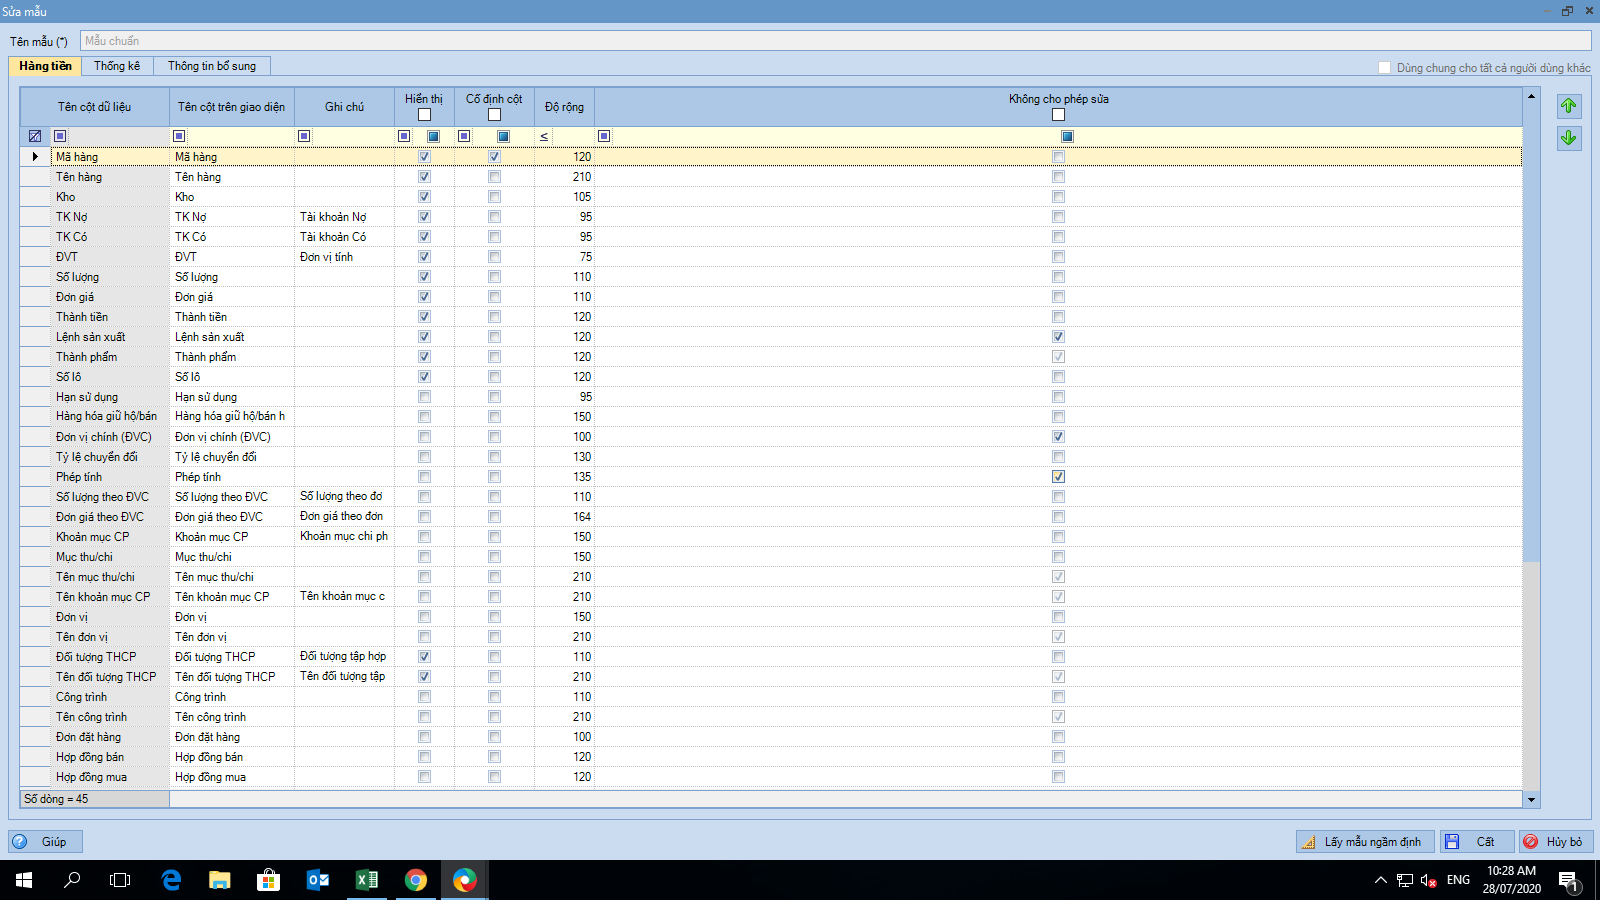The image size is (1600, 900).
Task: Click the clear filter icon in filter row
Action: click(x=35, y=136)
